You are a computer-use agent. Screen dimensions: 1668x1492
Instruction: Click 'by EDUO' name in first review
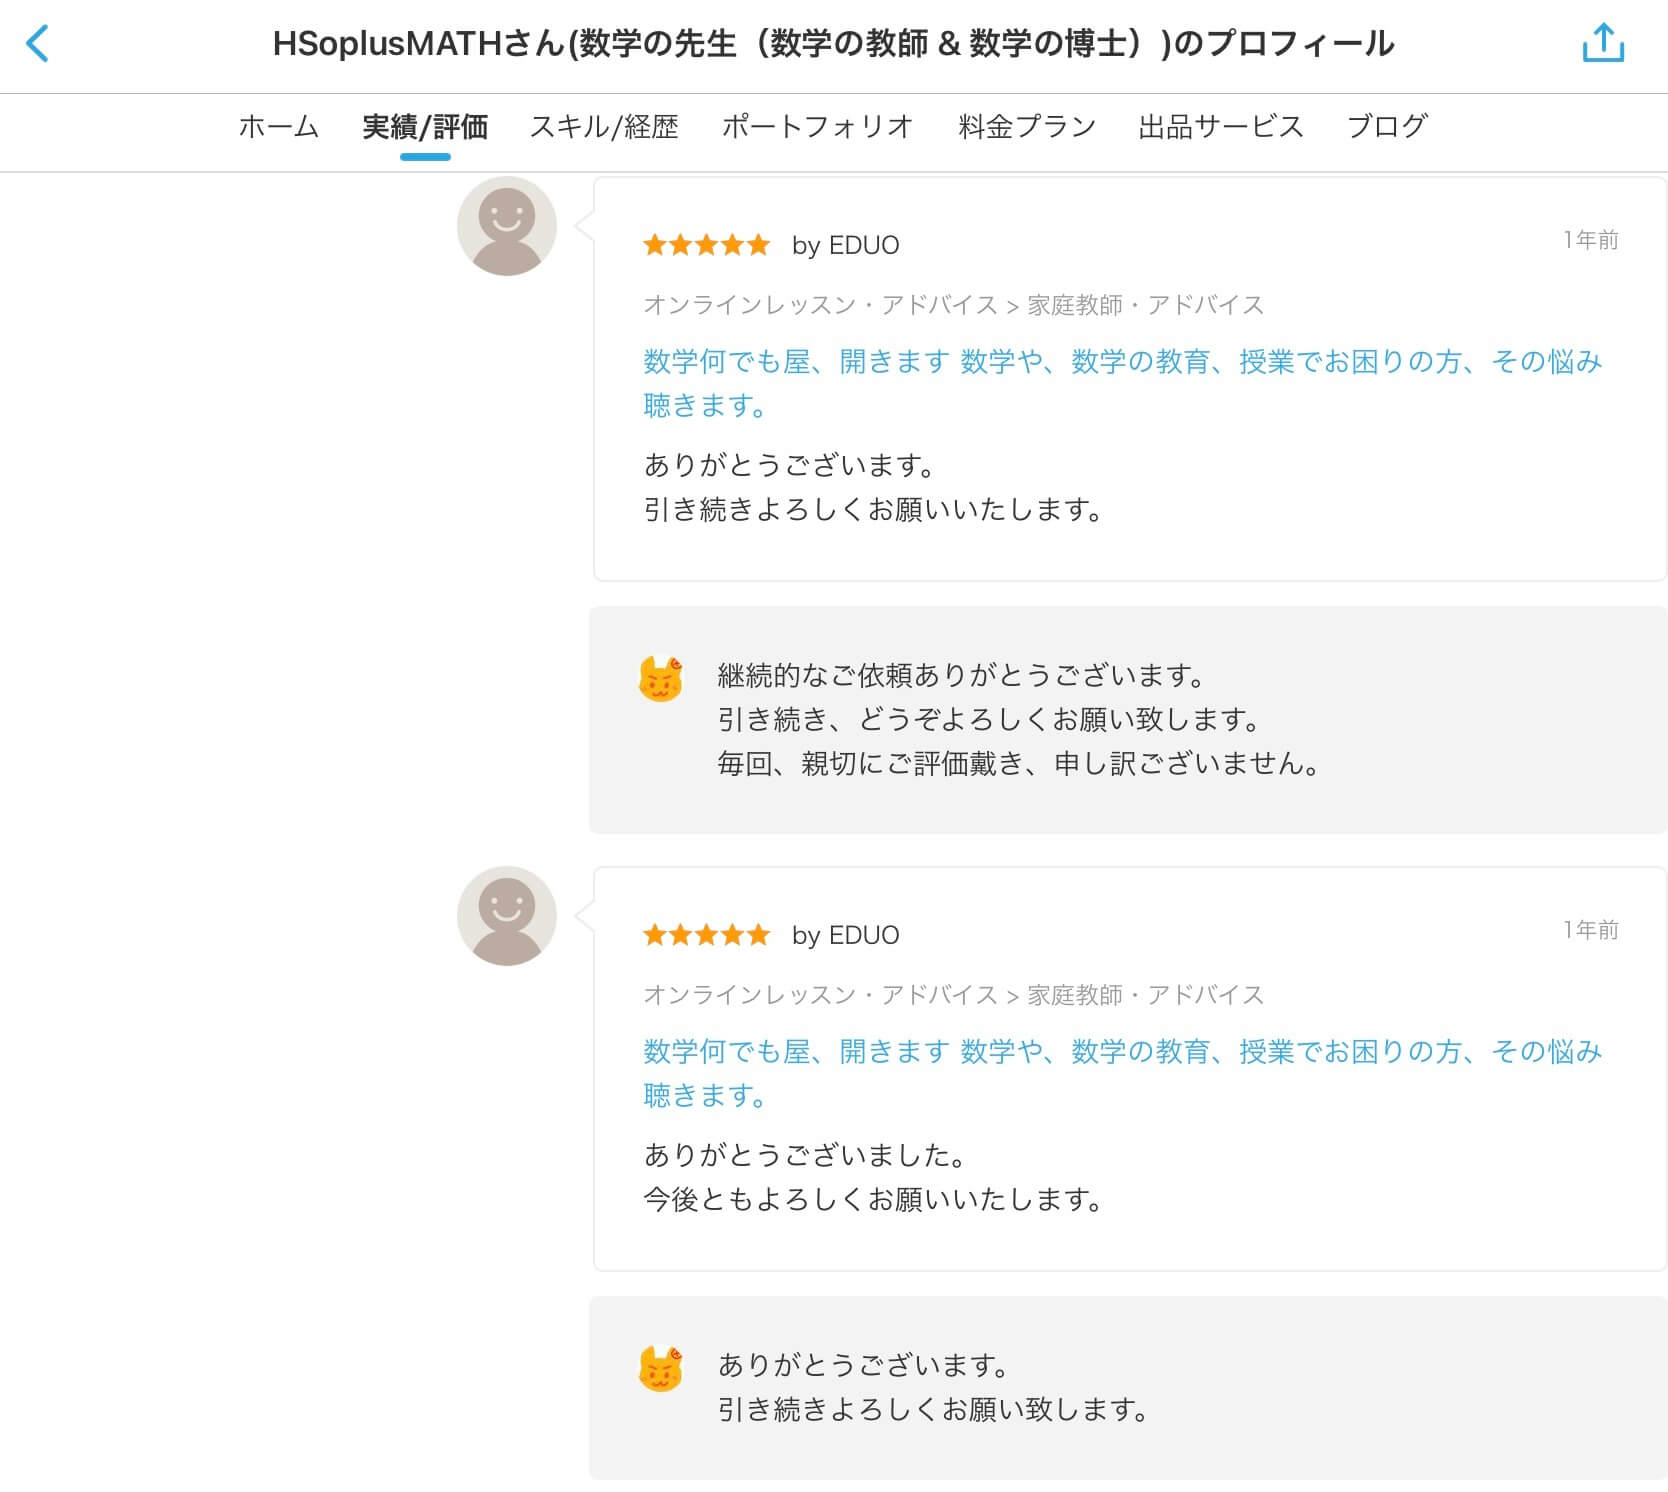(x=845, y=245)
